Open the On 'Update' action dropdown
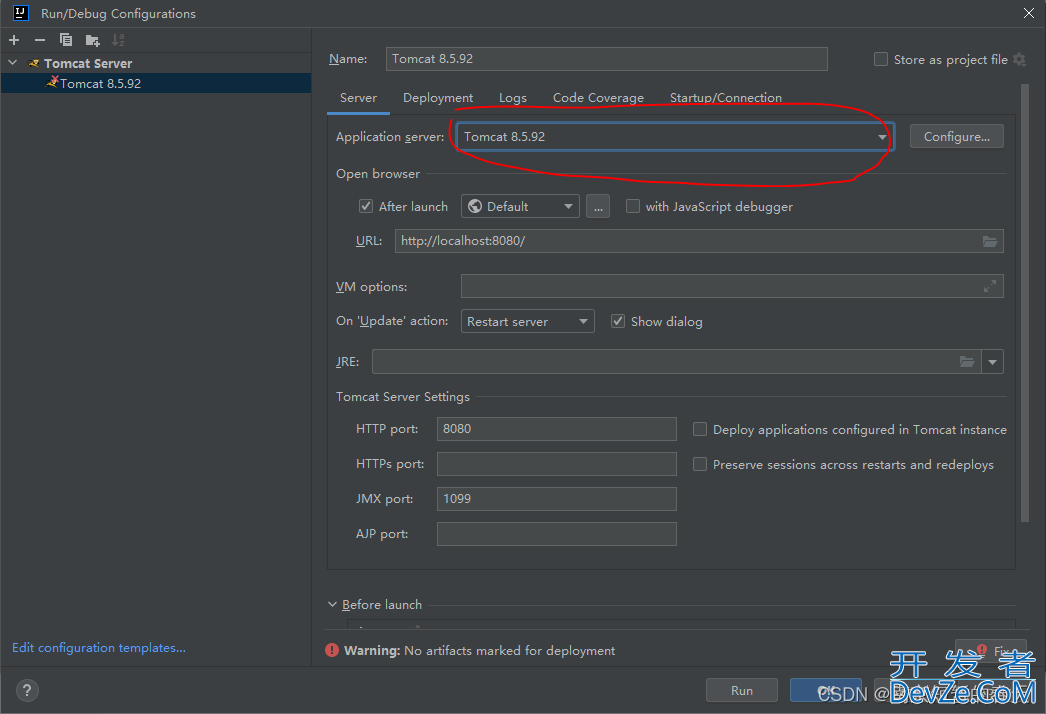This screenshot has height=714, width=1046. click(x=527, y=322)
